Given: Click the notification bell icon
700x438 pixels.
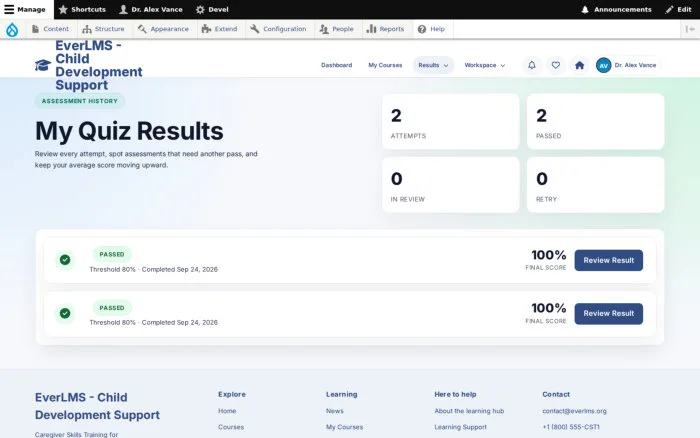Looking at the screenshot, I should tap(532, 65).
